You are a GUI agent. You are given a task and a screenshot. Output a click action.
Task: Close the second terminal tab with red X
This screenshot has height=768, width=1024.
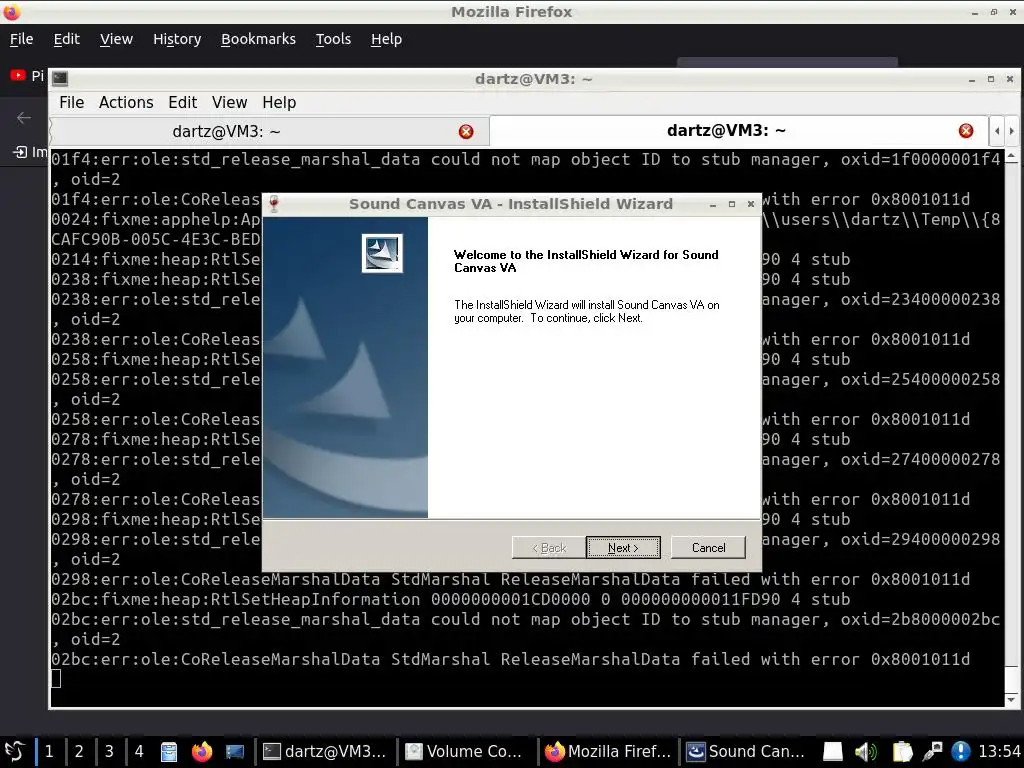pos(966,131)
